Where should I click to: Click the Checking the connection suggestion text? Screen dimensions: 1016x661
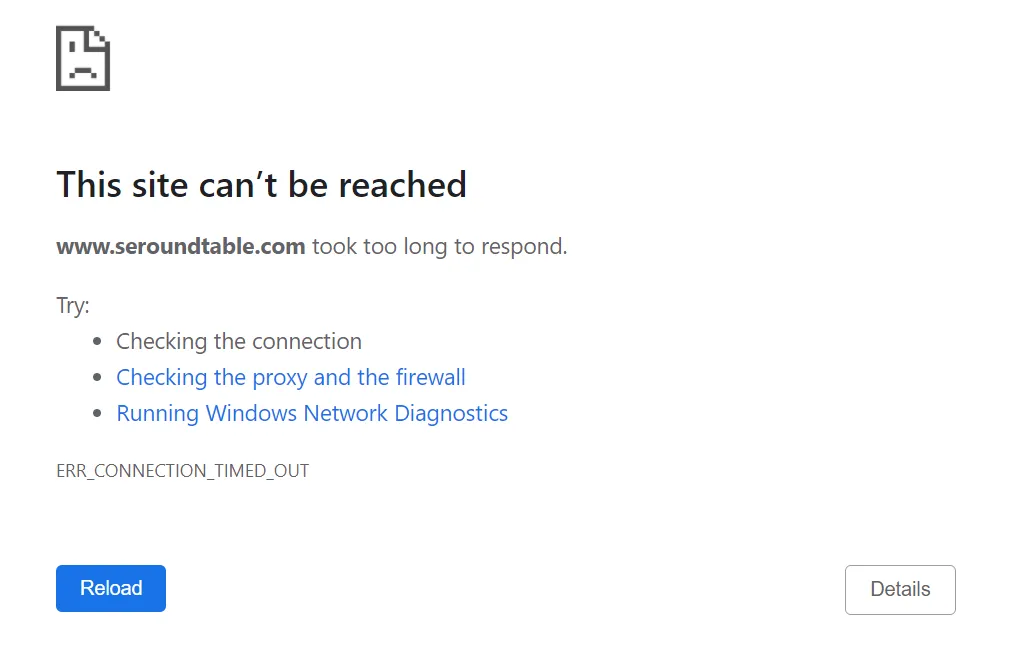coord(239,342)
